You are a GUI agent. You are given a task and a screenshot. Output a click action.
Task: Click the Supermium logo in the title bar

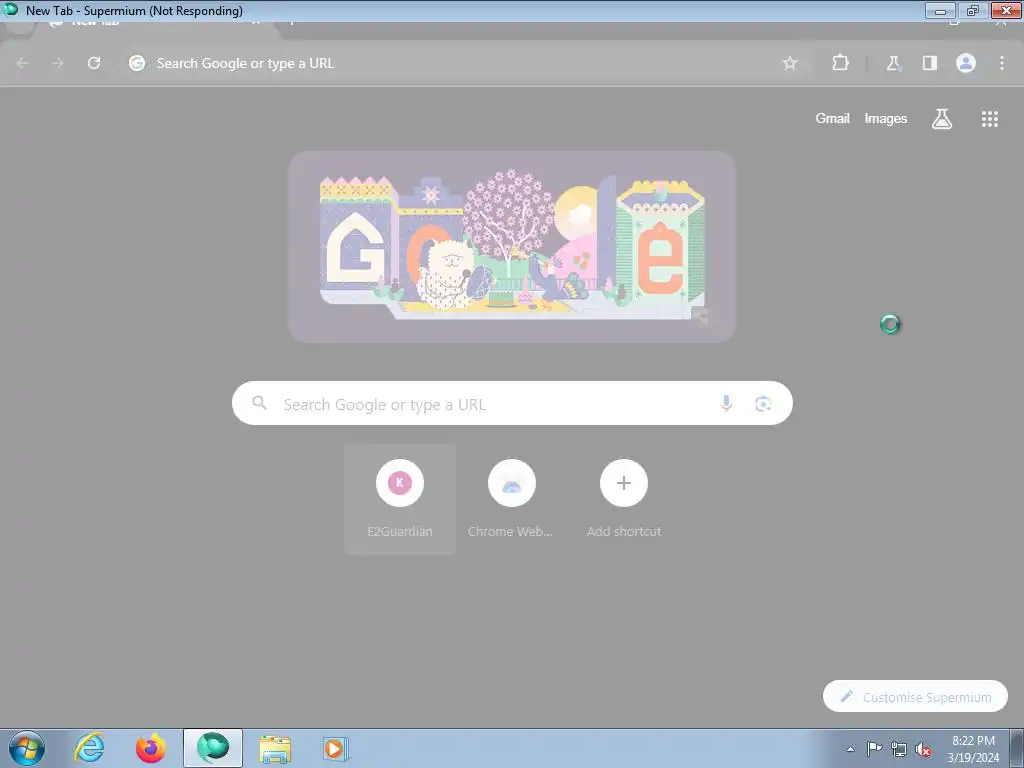click(x=10, y=9)
